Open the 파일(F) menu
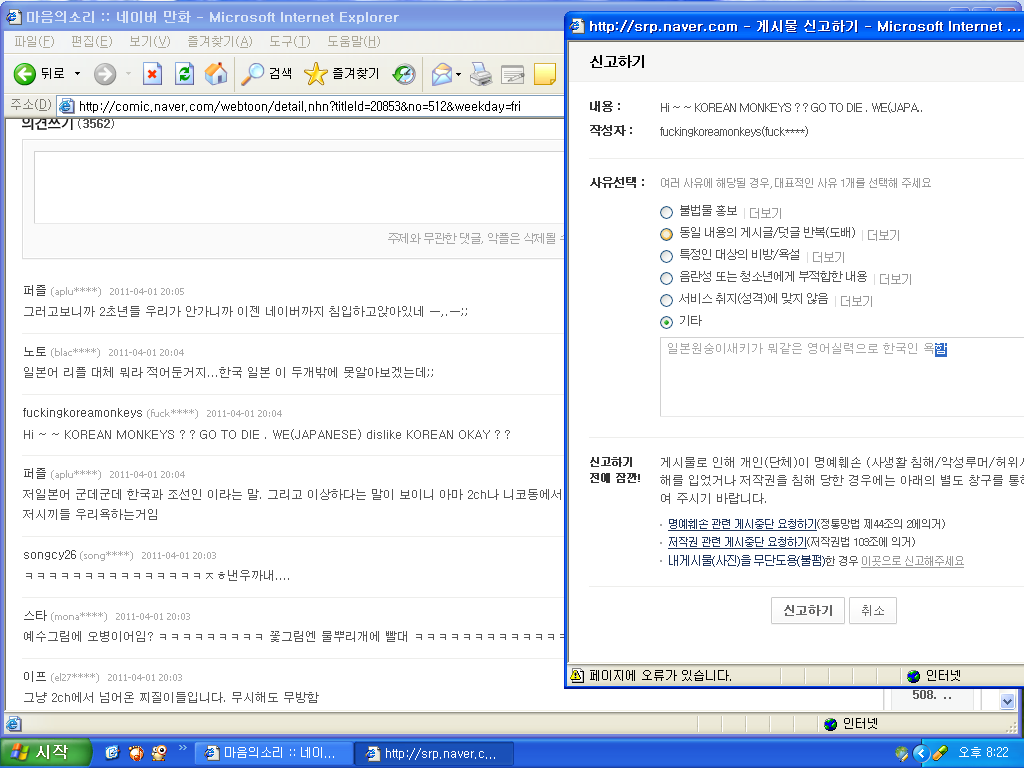This screenshot has width=1024, height=768. point(34,41)
